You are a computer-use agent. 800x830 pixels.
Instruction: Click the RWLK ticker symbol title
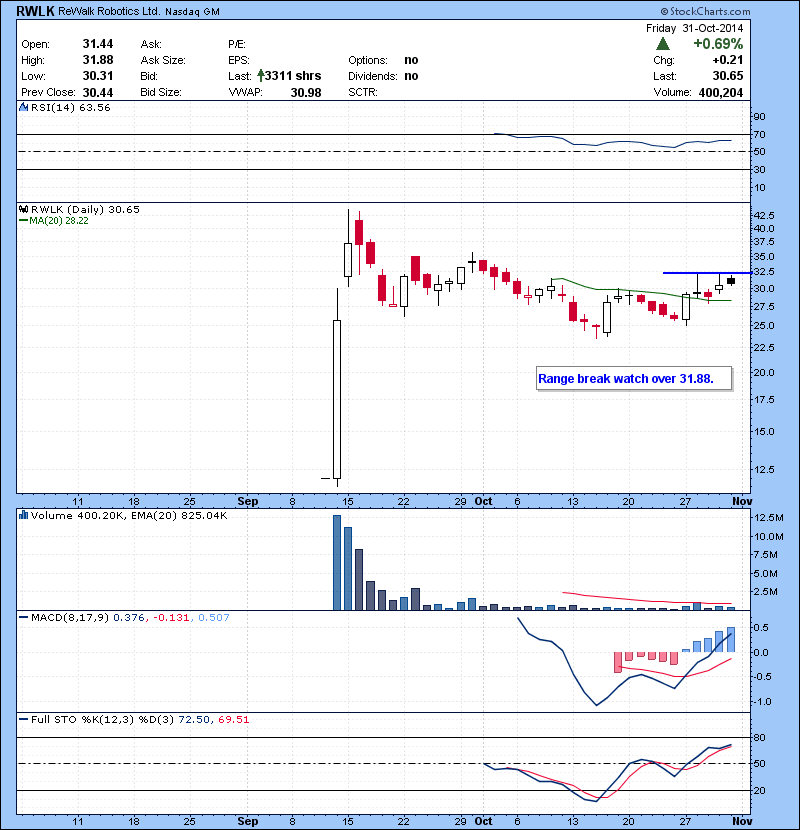pos(35,11)
